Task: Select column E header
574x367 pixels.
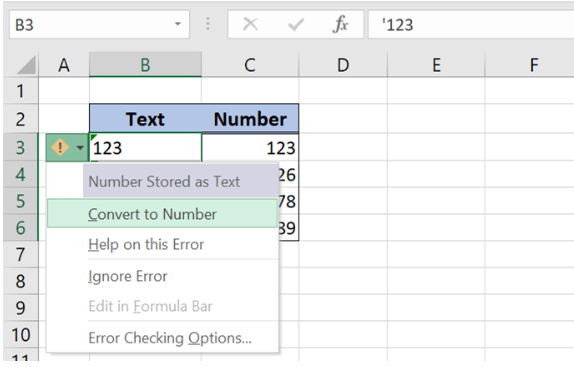Action: point(436,65)
